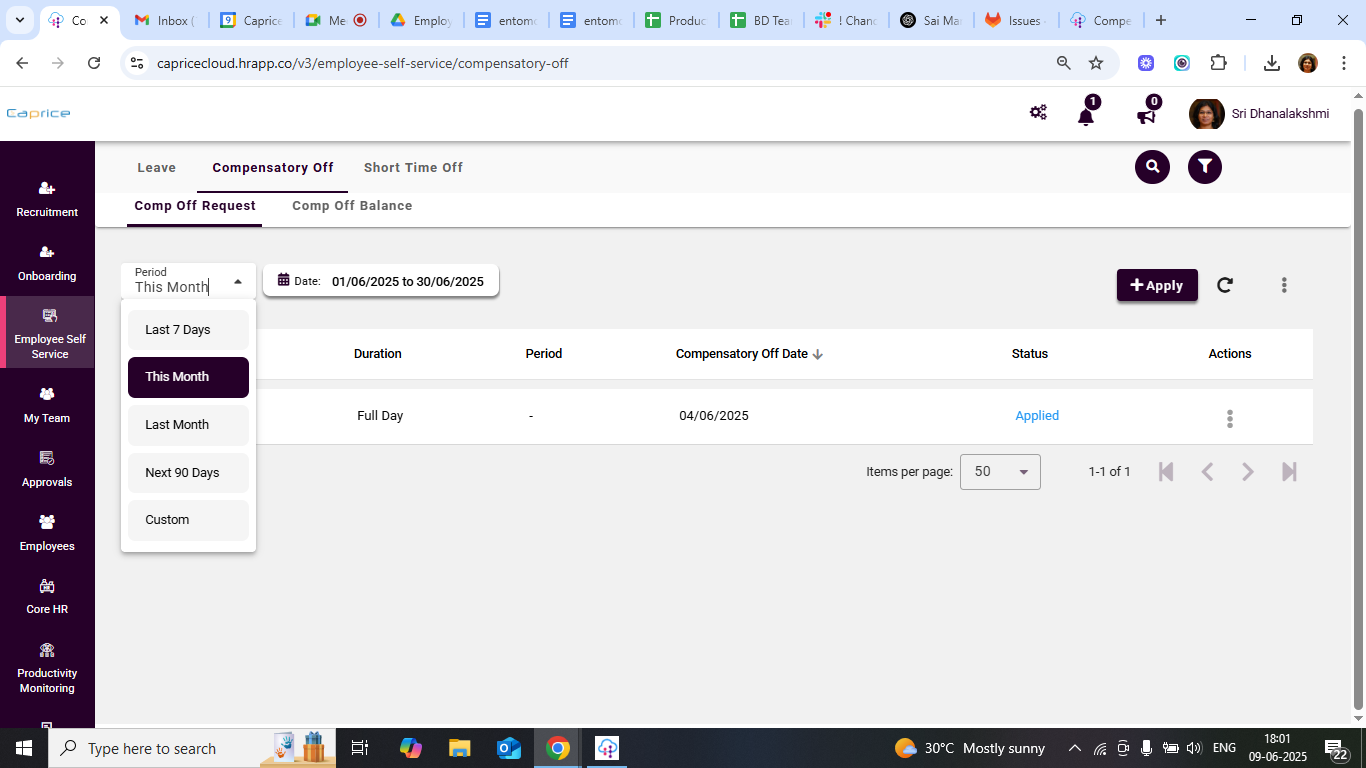Switch to the Short Time Off tab
Screen dimensions: 1366x768
tap(413, 168)
